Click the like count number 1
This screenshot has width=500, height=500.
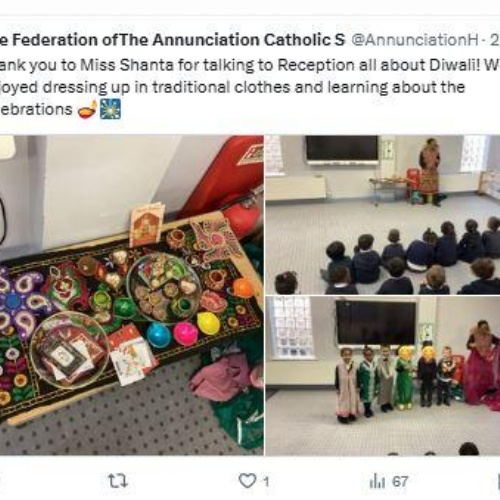tap(266, 482)
